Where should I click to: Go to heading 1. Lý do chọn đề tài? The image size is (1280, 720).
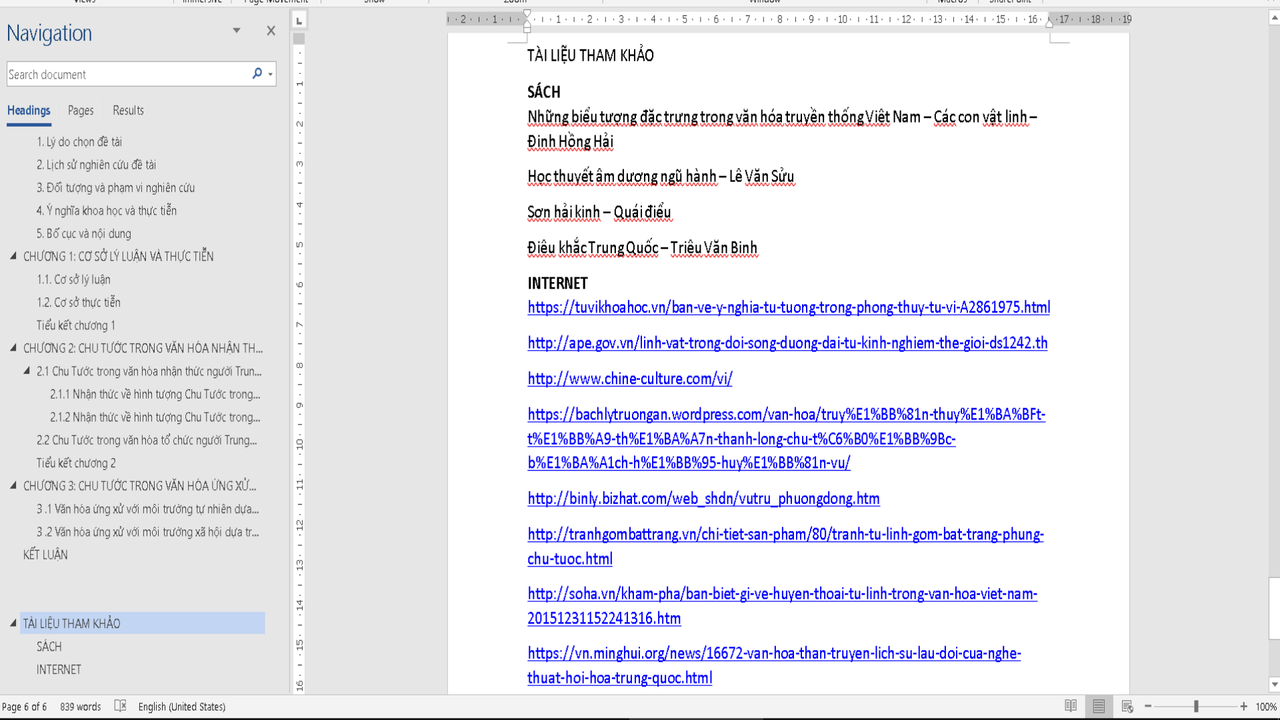coord(79,142)
